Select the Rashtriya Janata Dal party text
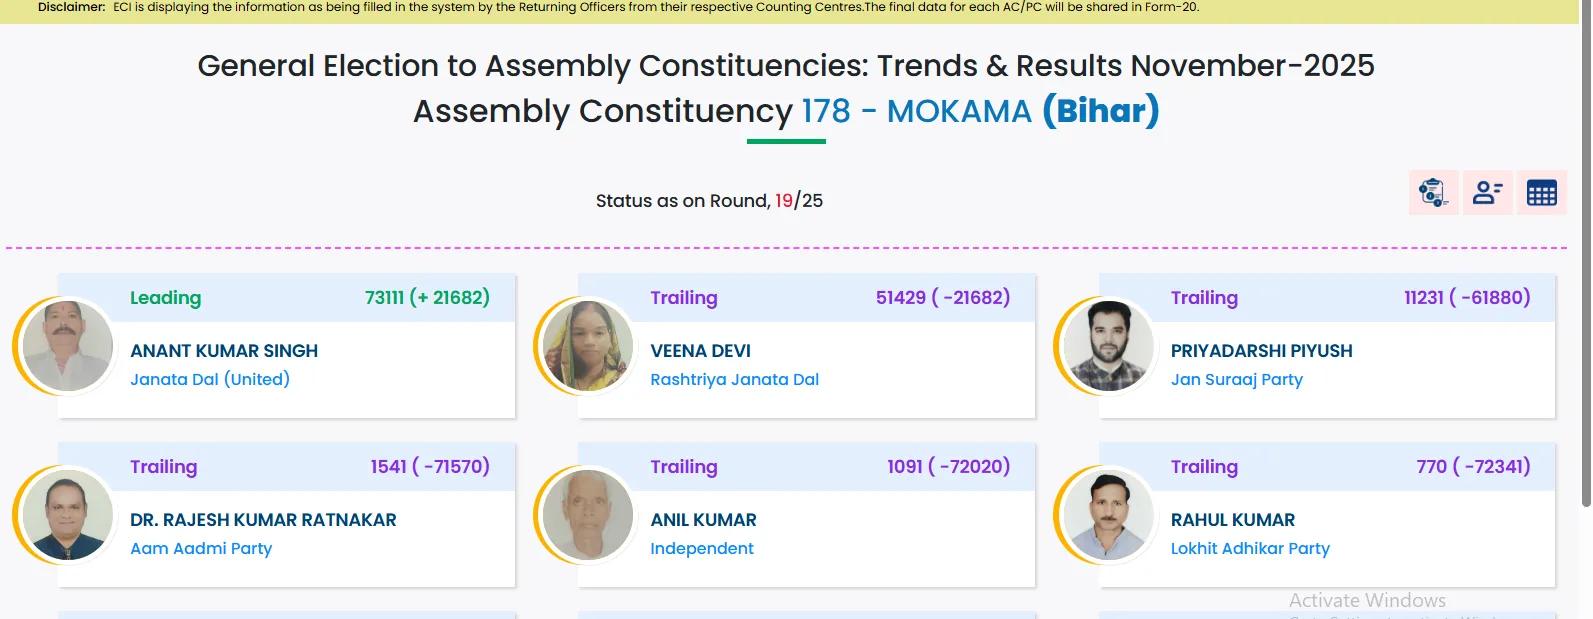This screenshot has height=619, width=1593. [734, 380]
